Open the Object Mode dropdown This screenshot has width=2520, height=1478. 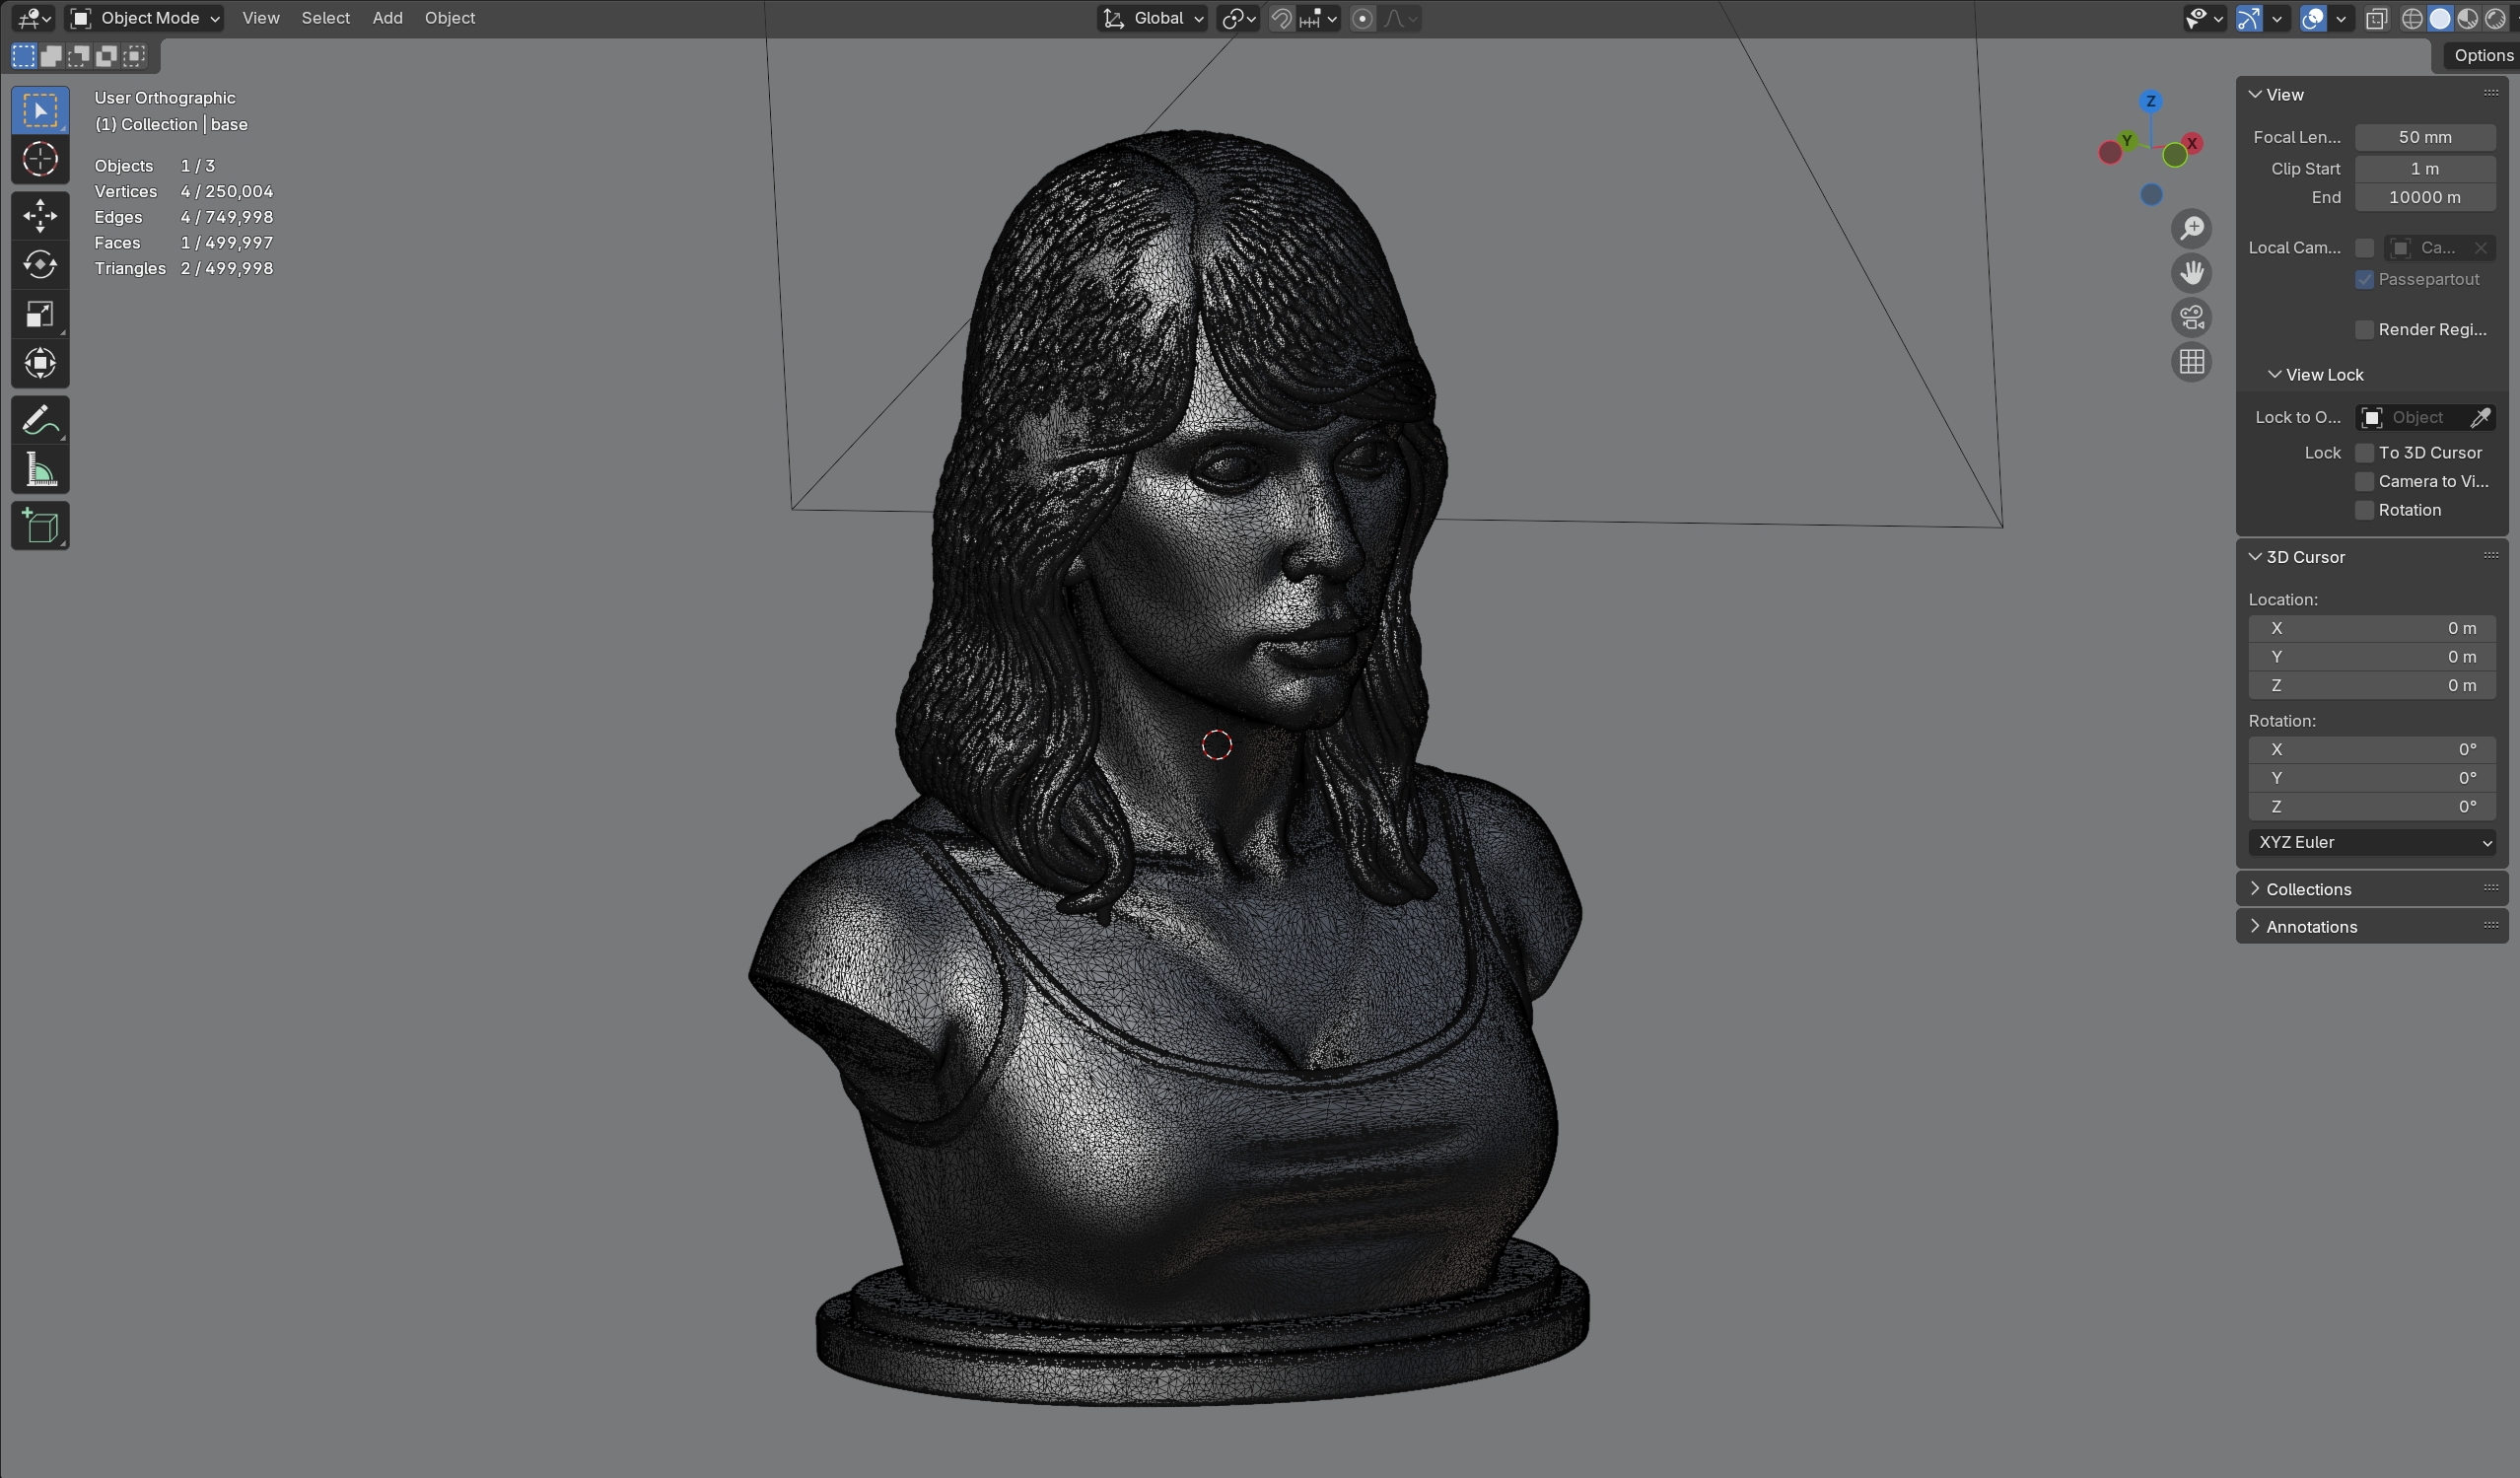(145, 18)
